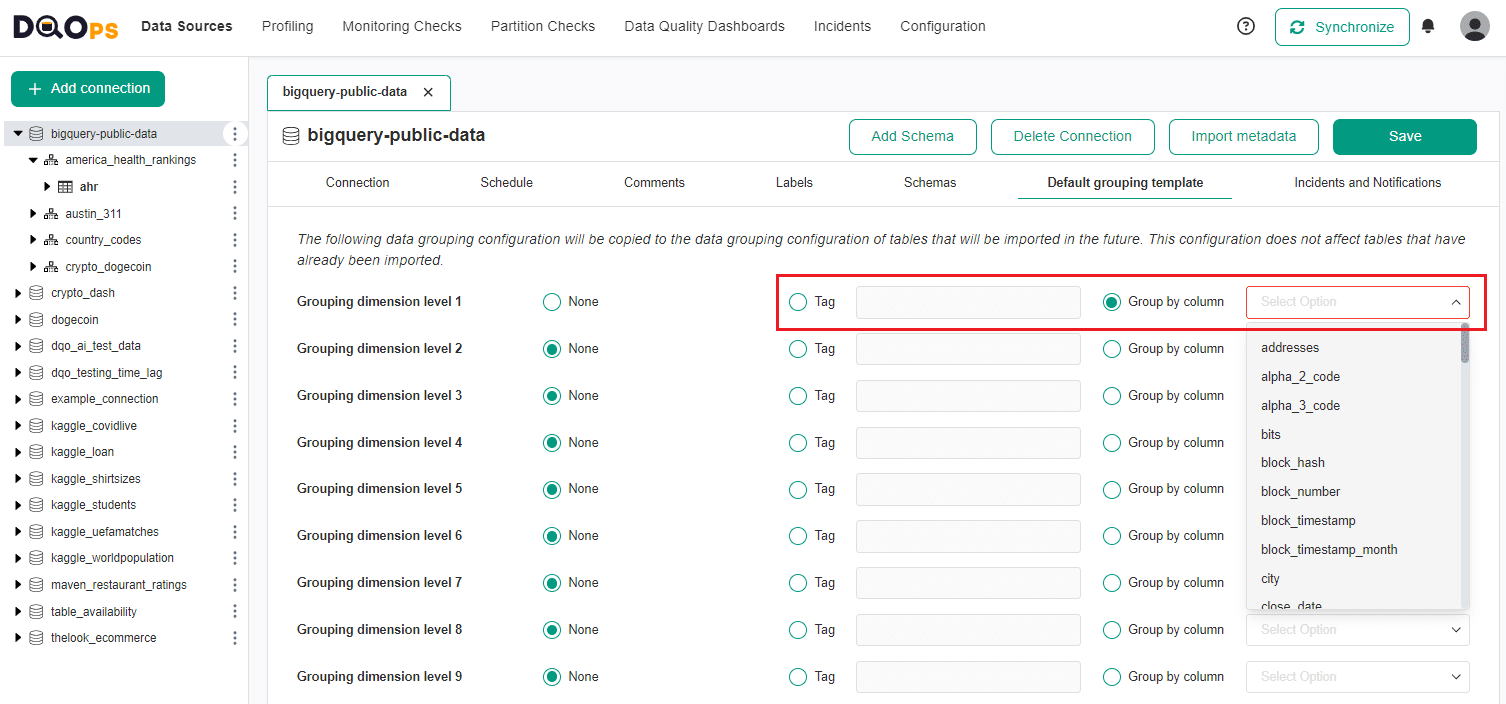The image size is (1506, 704).
Task: Open the three-dot menu for america_health_rankings
Action: pyautogui.click(x=235, y=160)
